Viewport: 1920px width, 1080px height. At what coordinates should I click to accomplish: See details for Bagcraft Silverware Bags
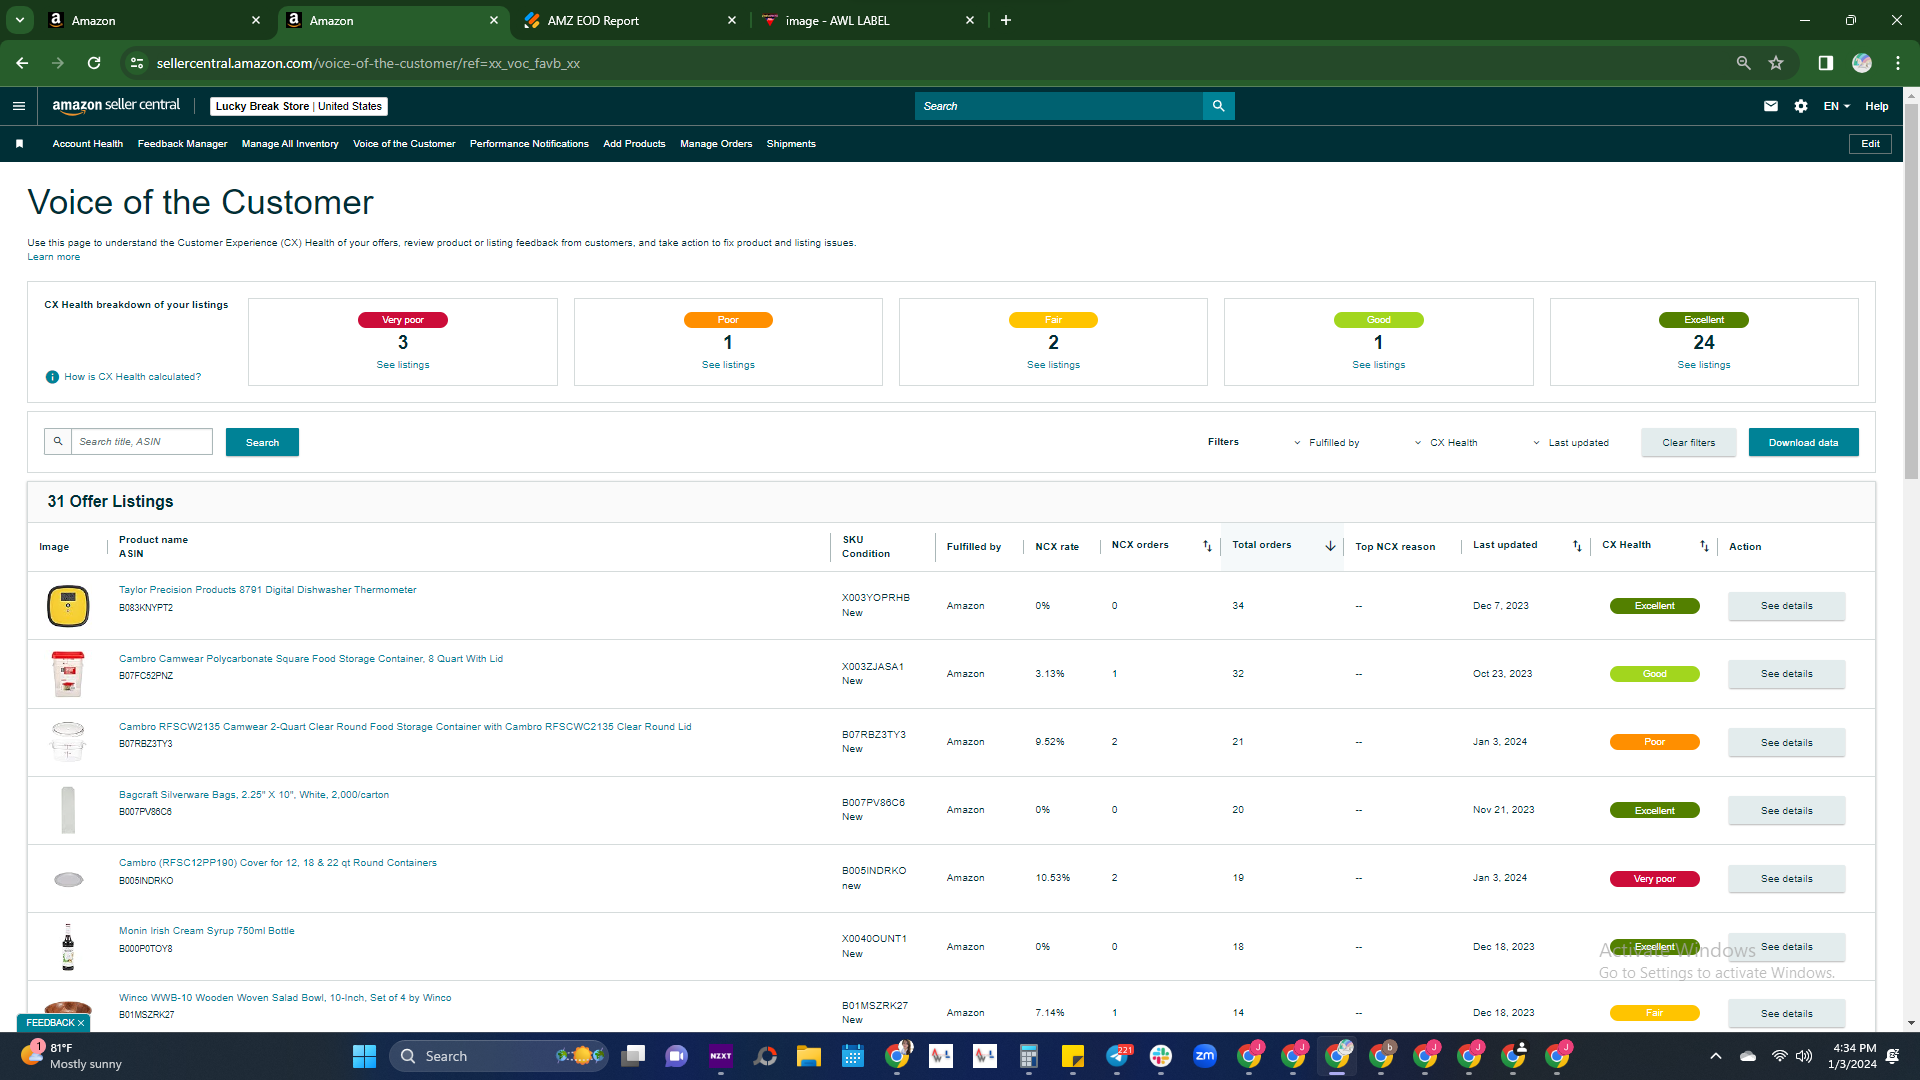click(x=1786, y=811)
